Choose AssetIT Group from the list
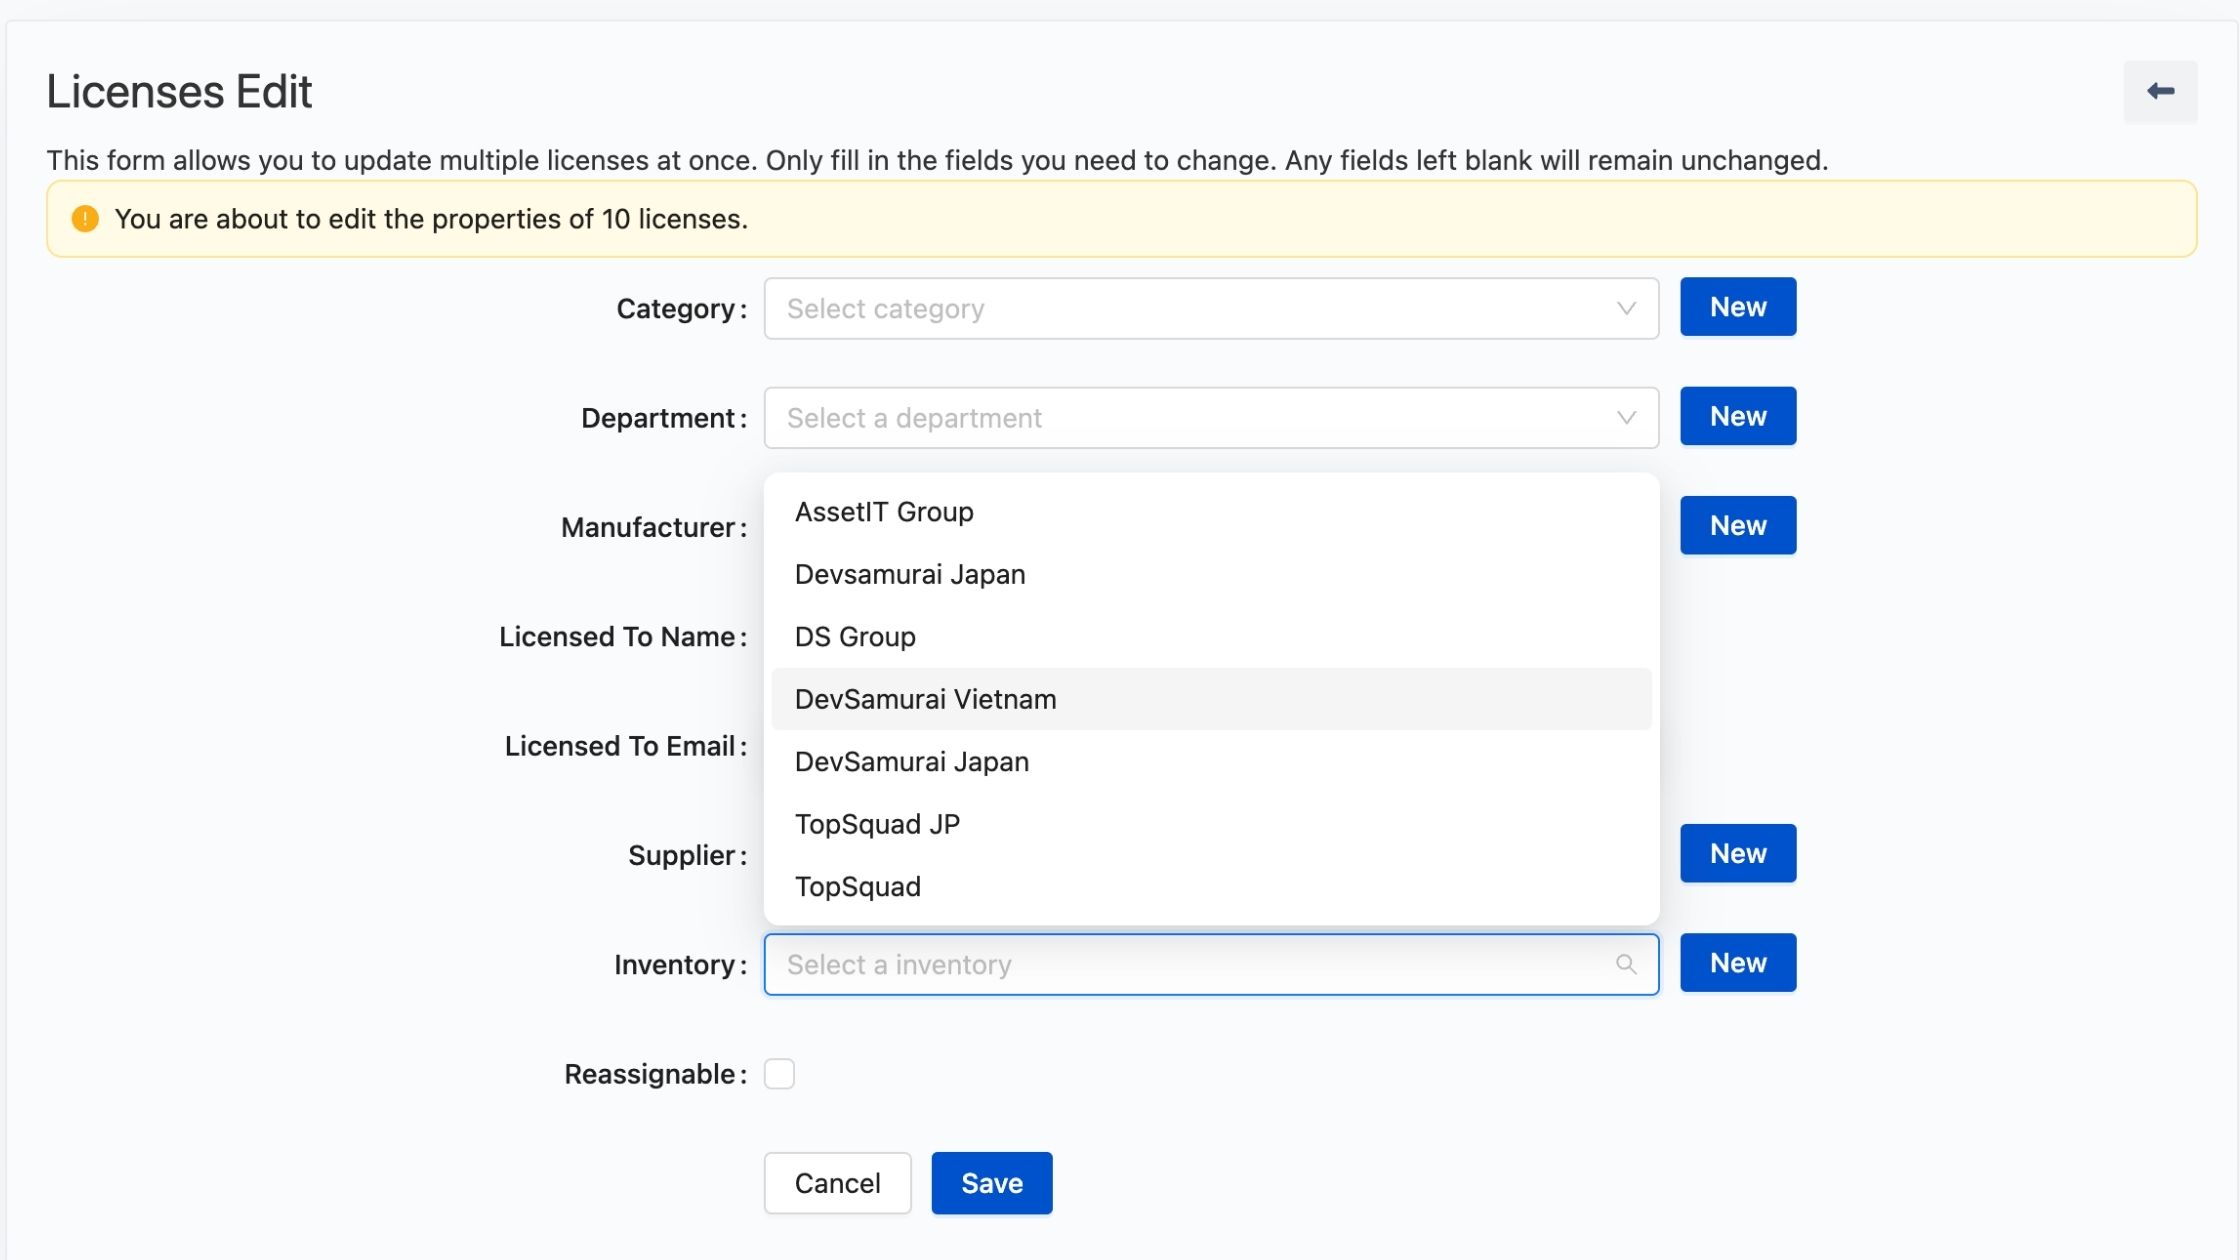 [884, 512]
